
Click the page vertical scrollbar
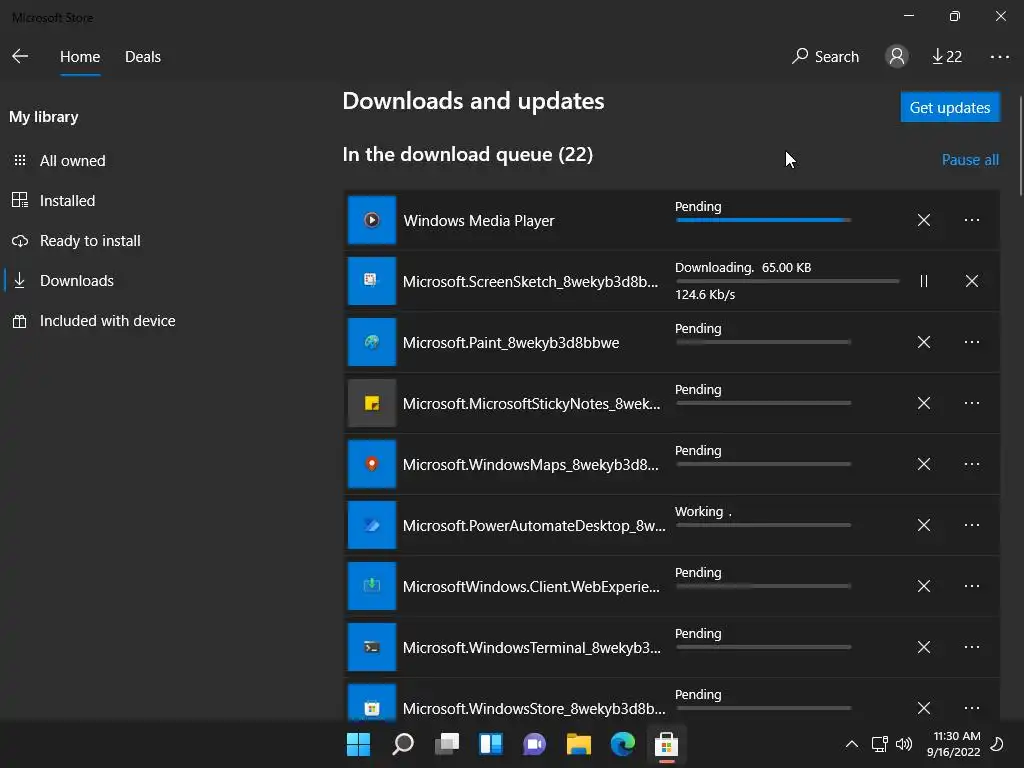1020,144
